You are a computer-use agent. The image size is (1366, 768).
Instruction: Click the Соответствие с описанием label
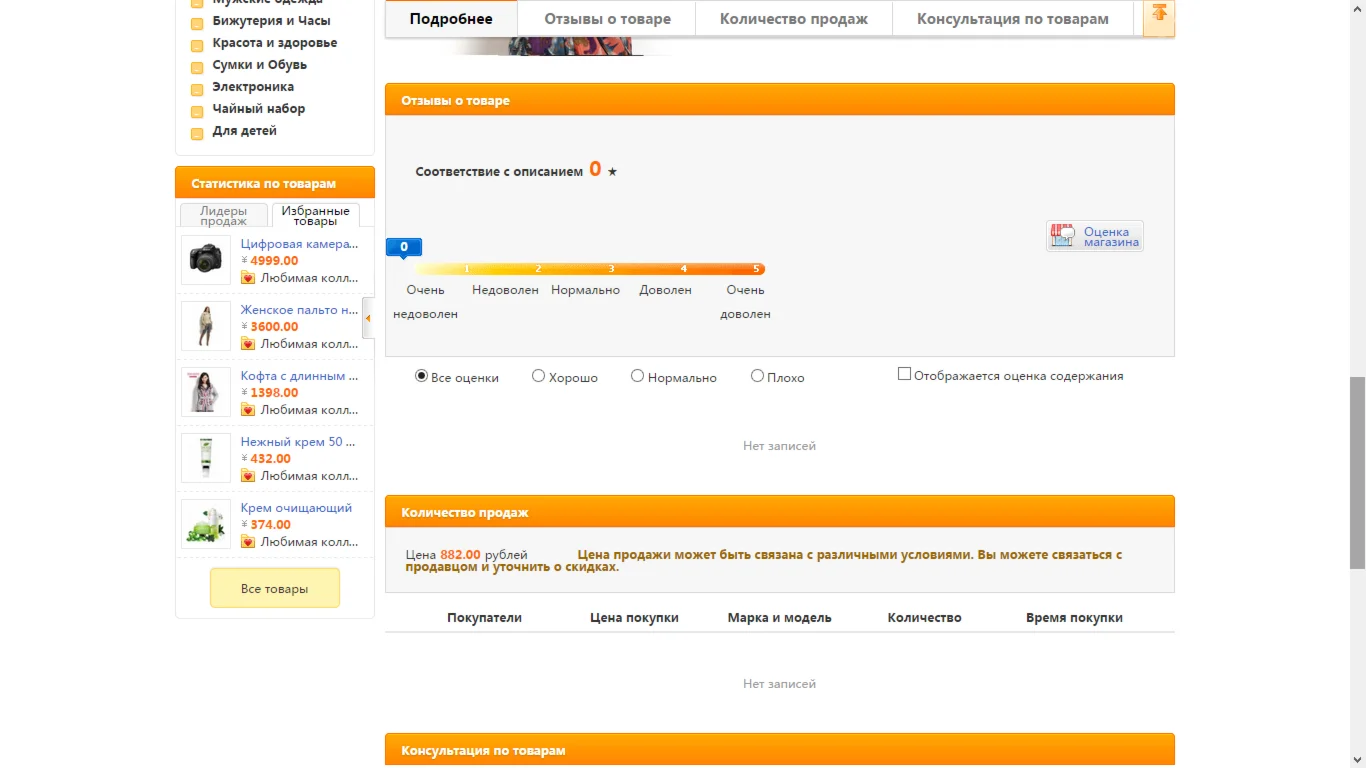[499, 172]
